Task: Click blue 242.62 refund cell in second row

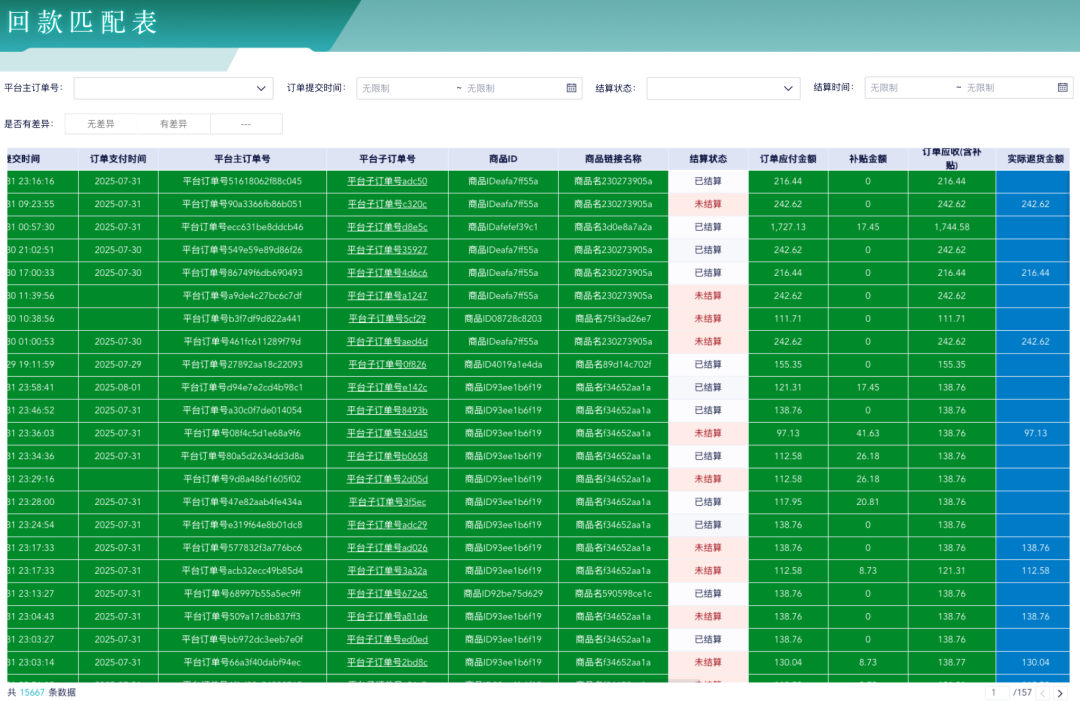Action: click(x=1035, y=204)
